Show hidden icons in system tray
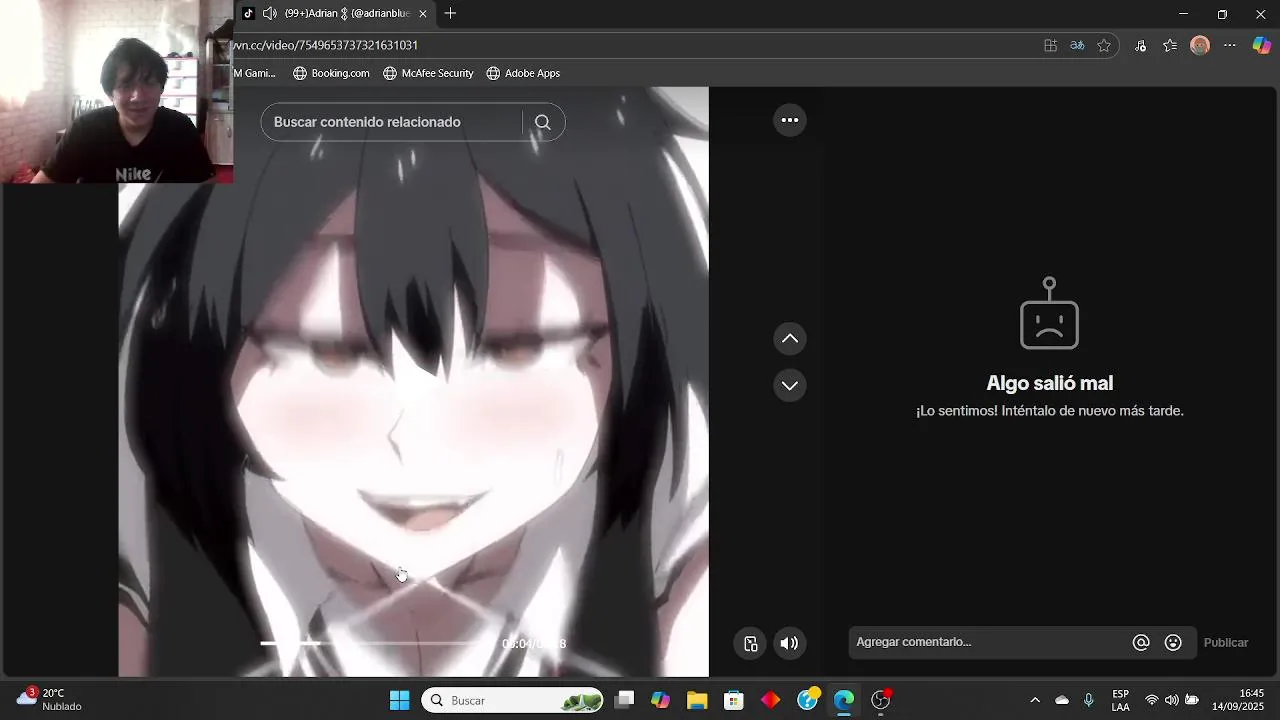This screenshot has width=1280, height=720. 1035,700
